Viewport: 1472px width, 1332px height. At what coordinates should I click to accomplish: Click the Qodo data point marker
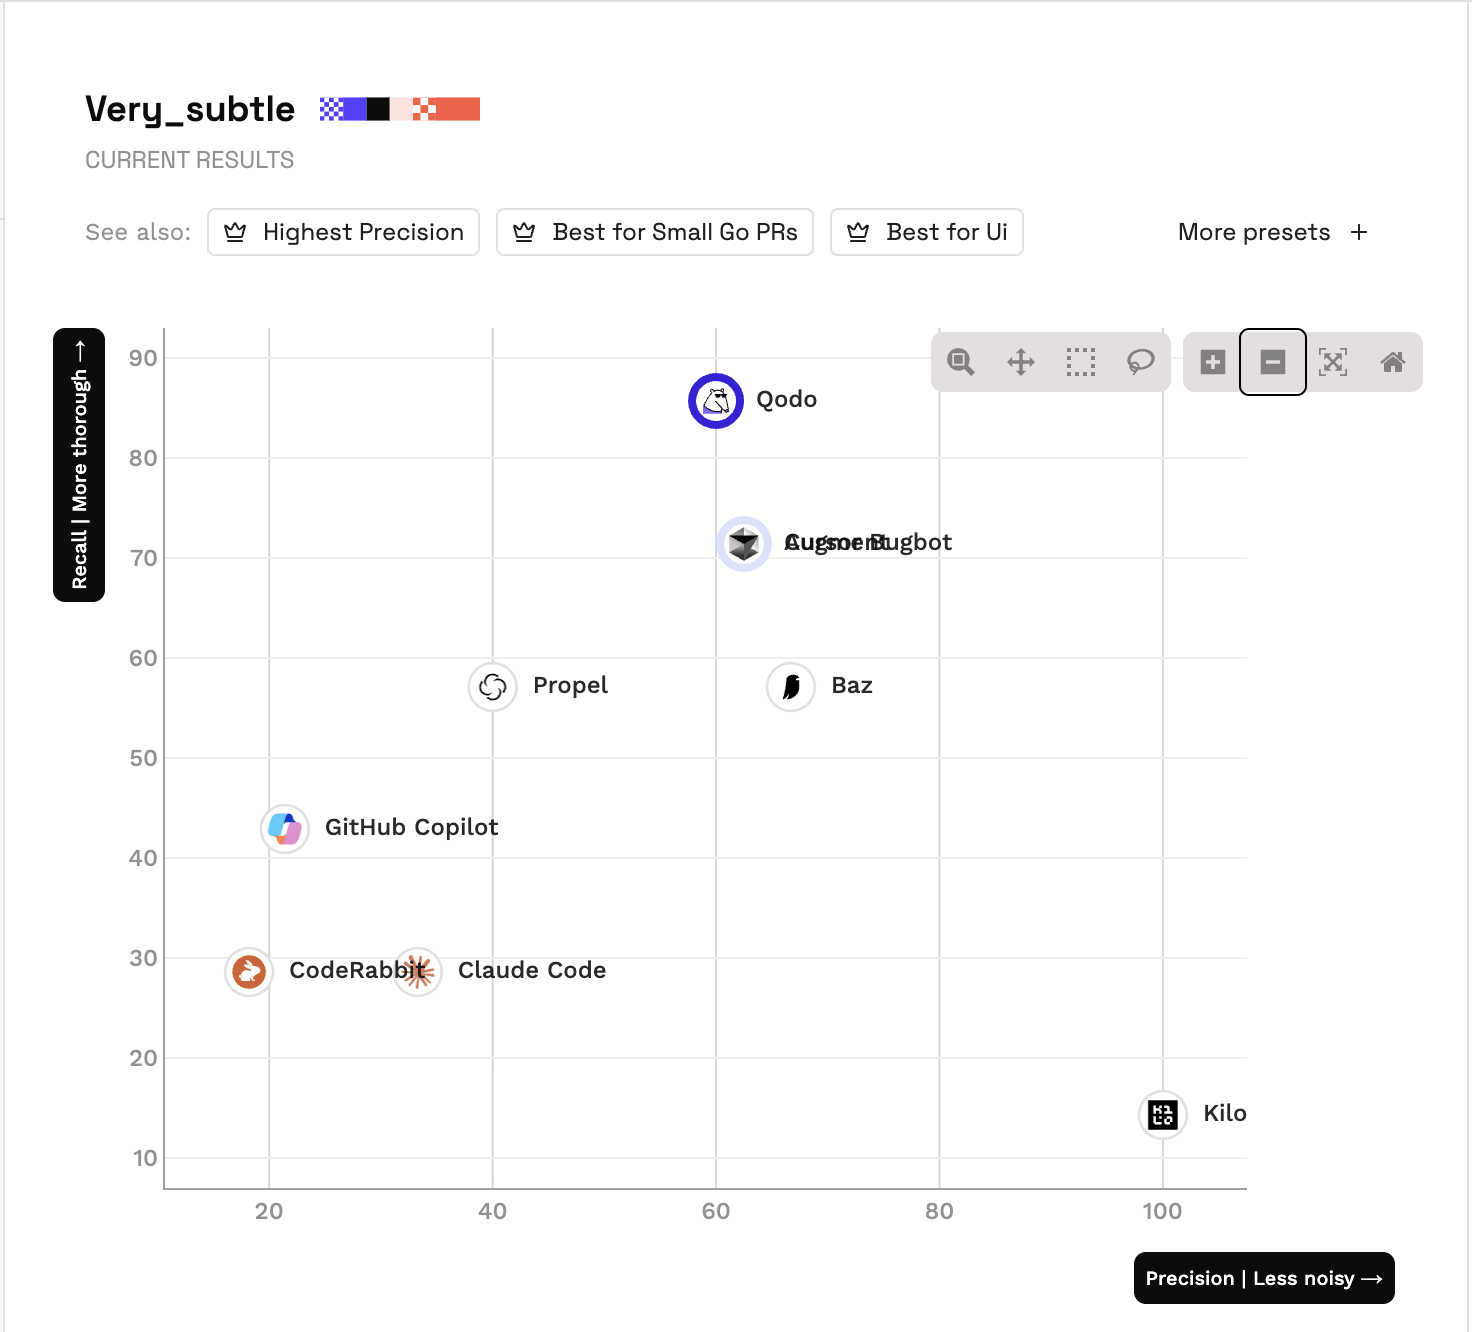pyautogui.click(x=716, y=401)
